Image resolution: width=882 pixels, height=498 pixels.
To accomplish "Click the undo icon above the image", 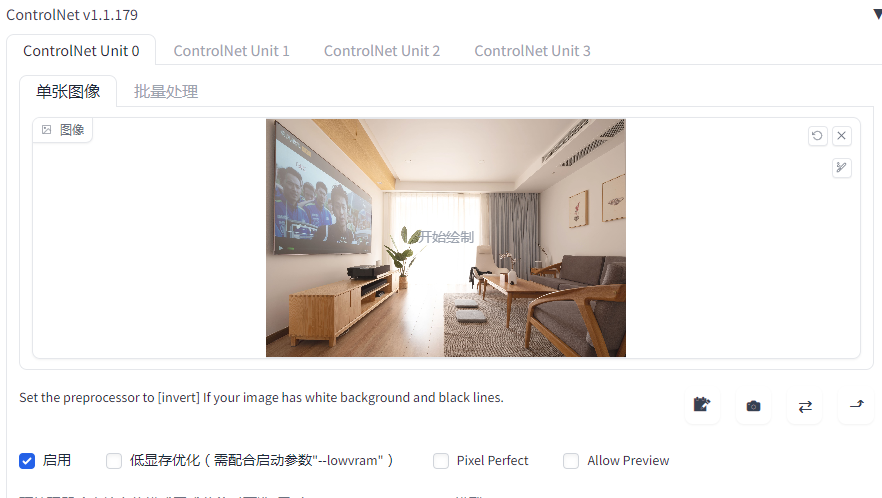I will [x=817, y=136].
